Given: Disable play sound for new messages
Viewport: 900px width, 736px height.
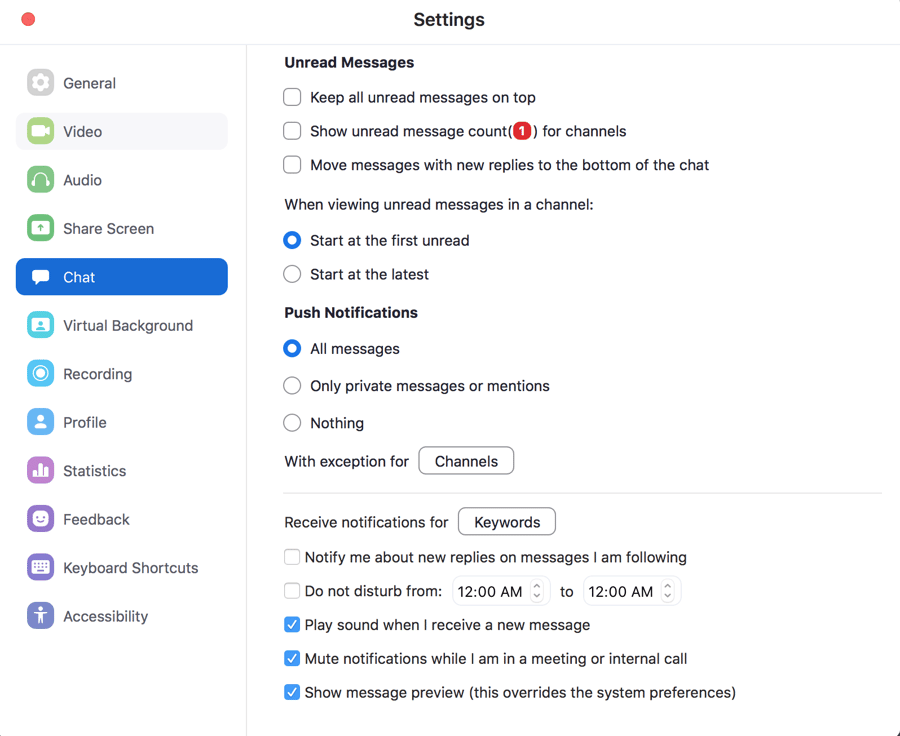Looking at the screenshot, I should tap(292, 625).
